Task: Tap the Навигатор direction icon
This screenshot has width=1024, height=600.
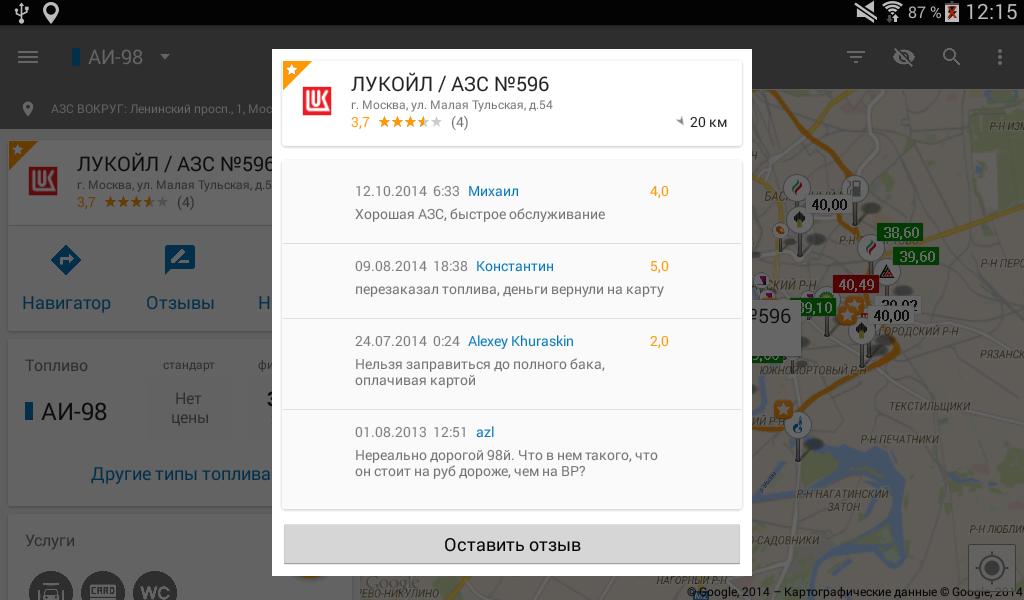Action: pos(66,261)
